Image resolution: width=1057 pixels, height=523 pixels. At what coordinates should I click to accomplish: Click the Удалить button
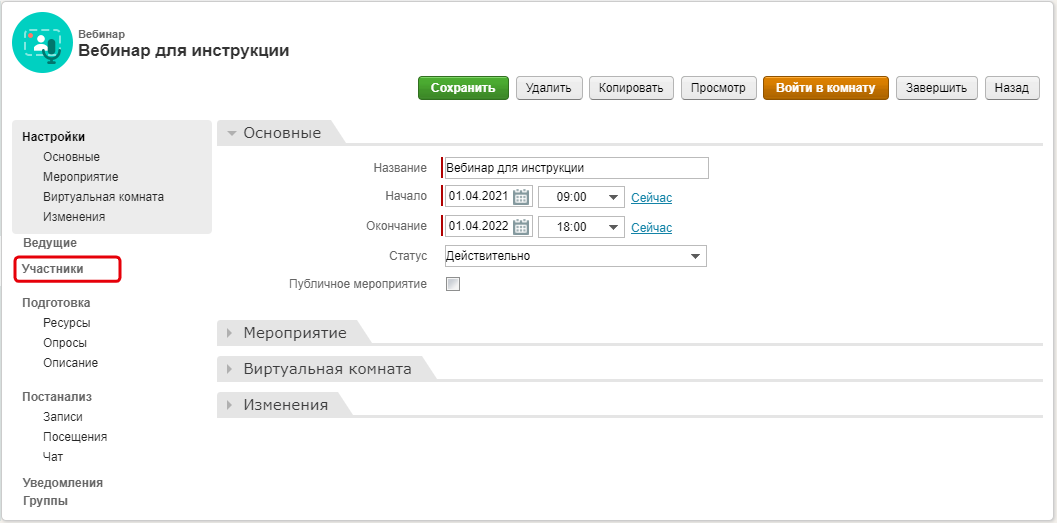point(549,88)
